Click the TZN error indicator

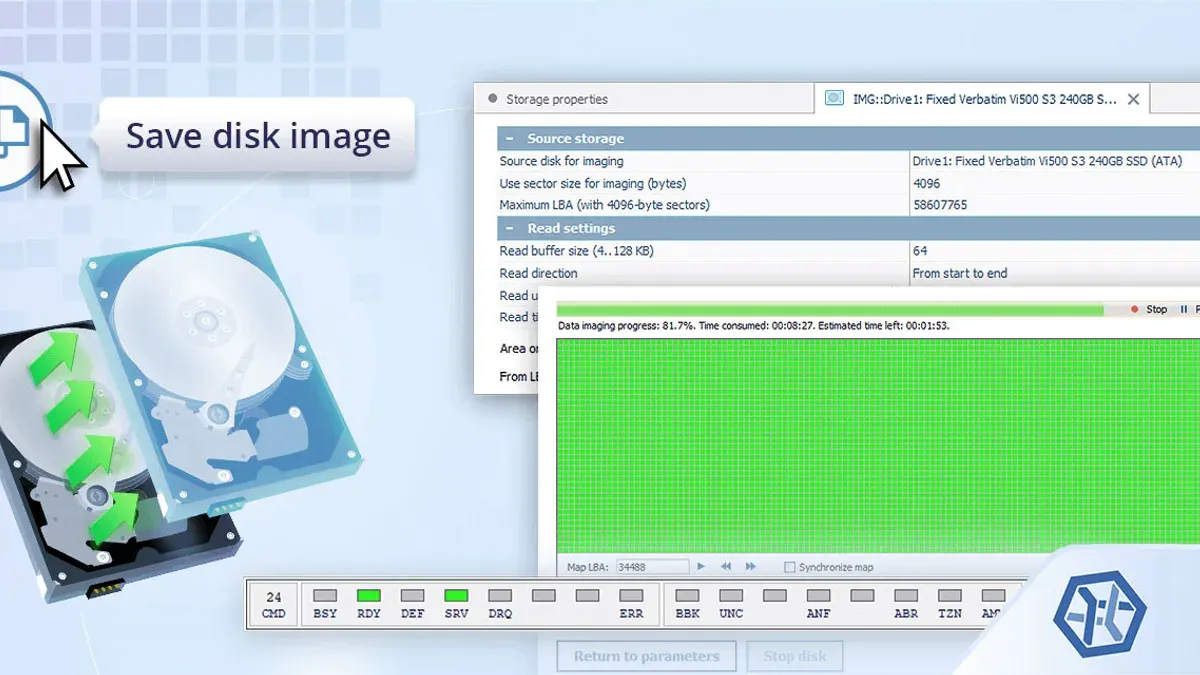point(950,596)
